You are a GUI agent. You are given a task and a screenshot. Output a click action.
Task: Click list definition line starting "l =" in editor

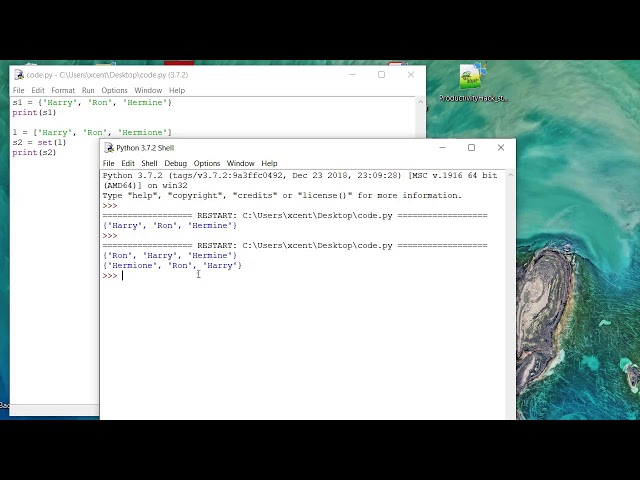(92, 132)
